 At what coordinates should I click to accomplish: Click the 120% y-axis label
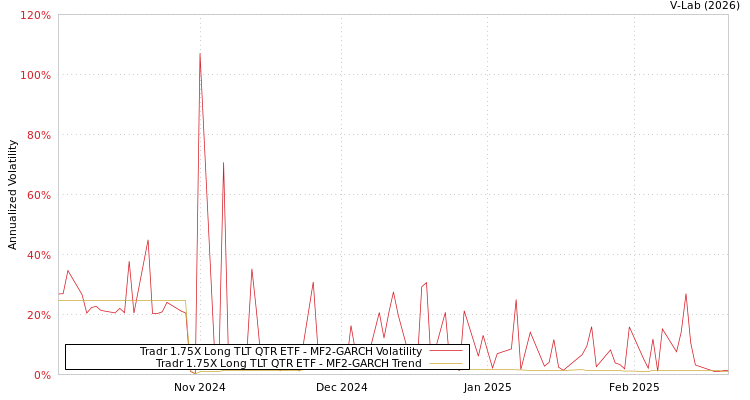click(x=35, y=15)
